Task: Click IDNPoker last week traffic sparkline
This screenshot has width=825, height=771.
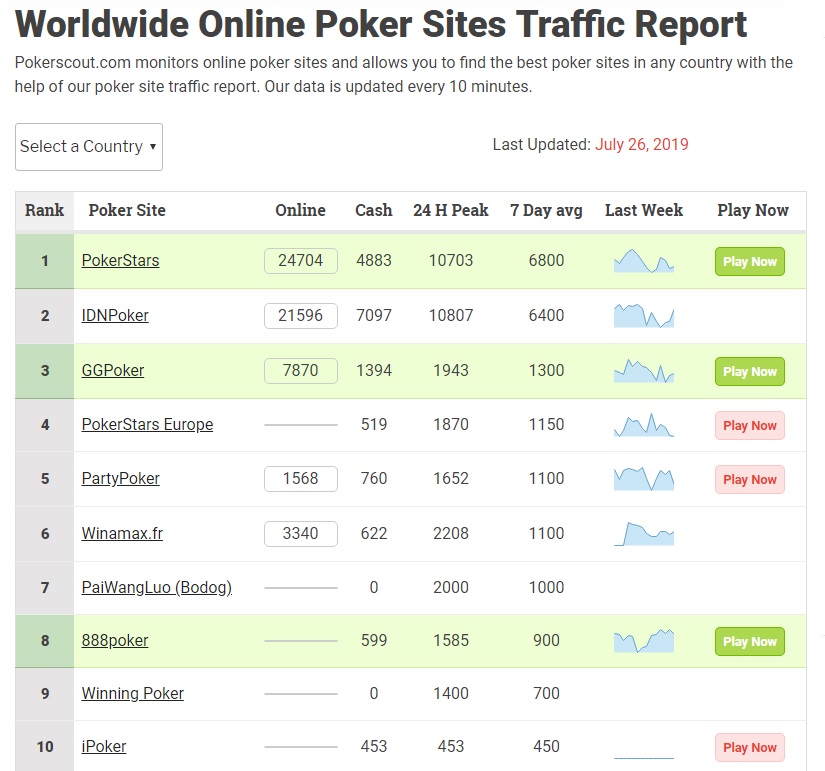Action: coord(644,316)
